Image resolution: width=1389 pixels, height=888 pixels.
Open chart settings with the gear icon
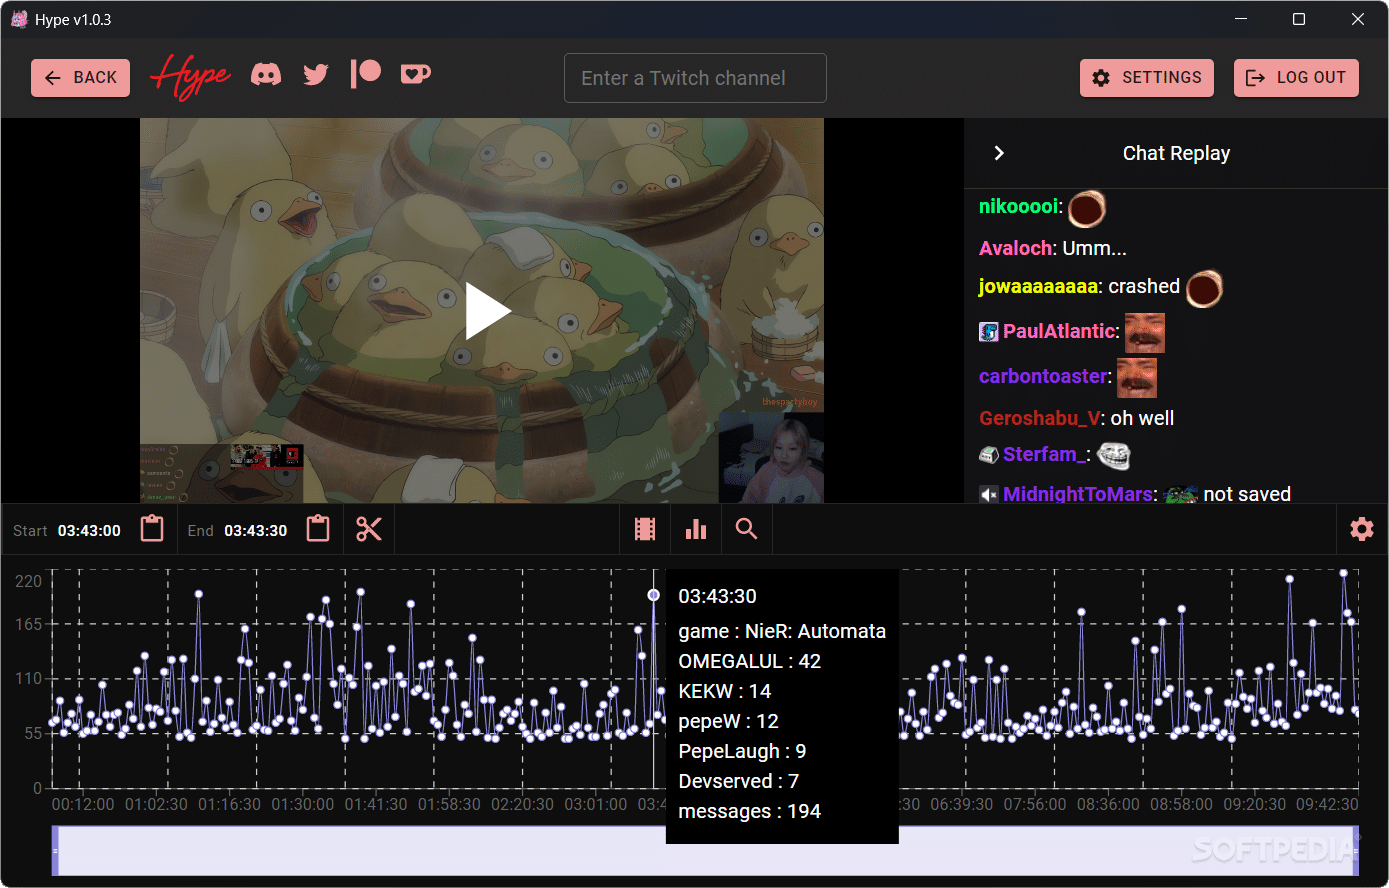[x=1362, y=529]
